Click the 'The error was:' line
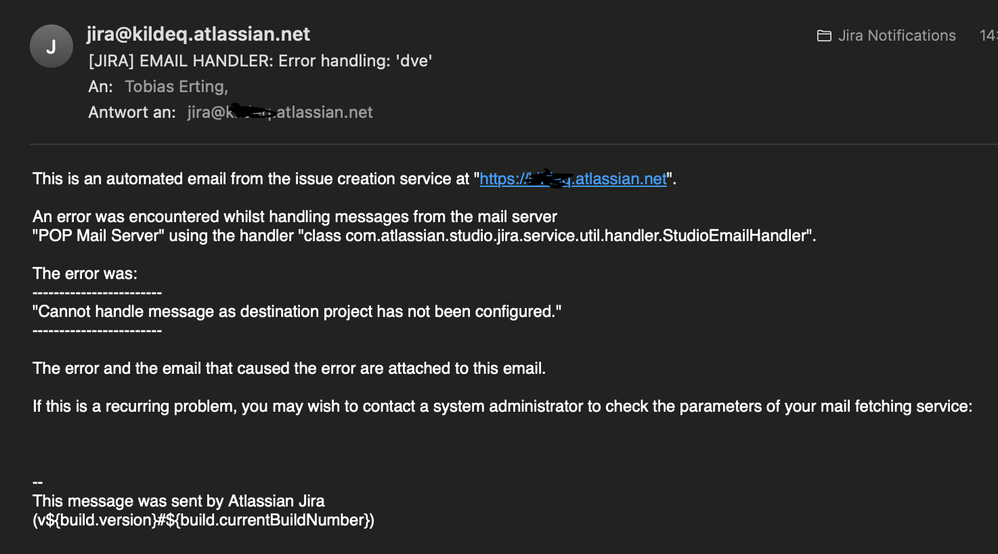The width and height of the screenshot is (998, 554). point(85,274)
